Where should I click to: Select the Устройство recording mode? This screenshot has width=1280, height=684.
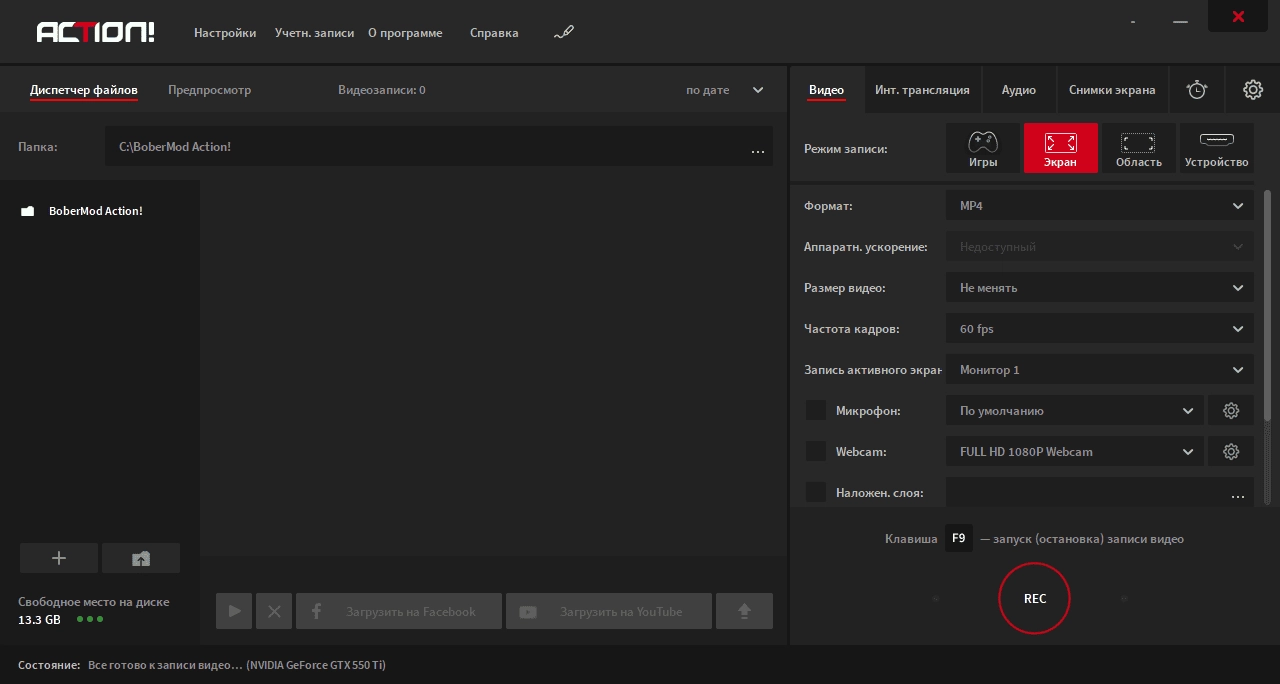(x=1217, y=148)
